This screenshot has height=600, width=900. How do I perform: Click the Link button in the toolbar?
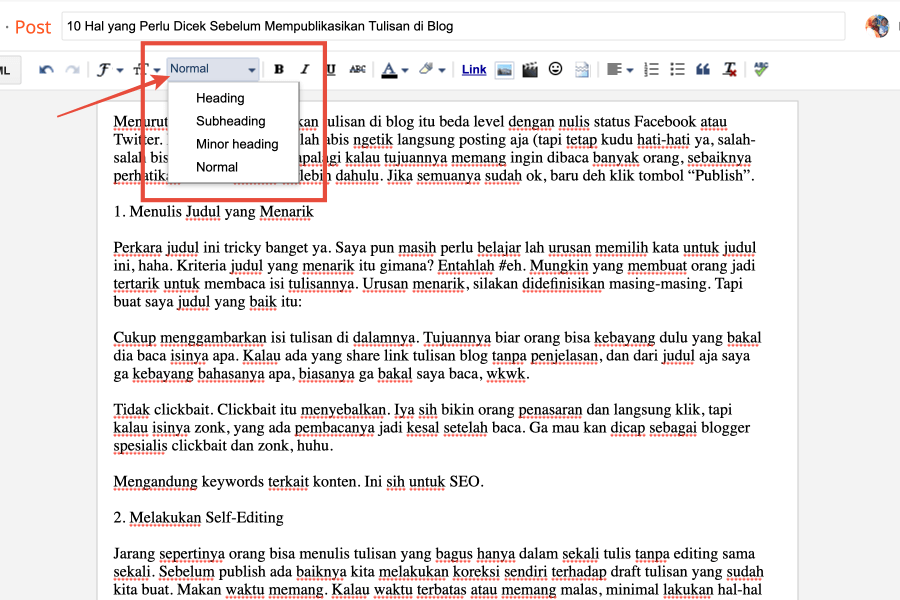tap(474, 69)
